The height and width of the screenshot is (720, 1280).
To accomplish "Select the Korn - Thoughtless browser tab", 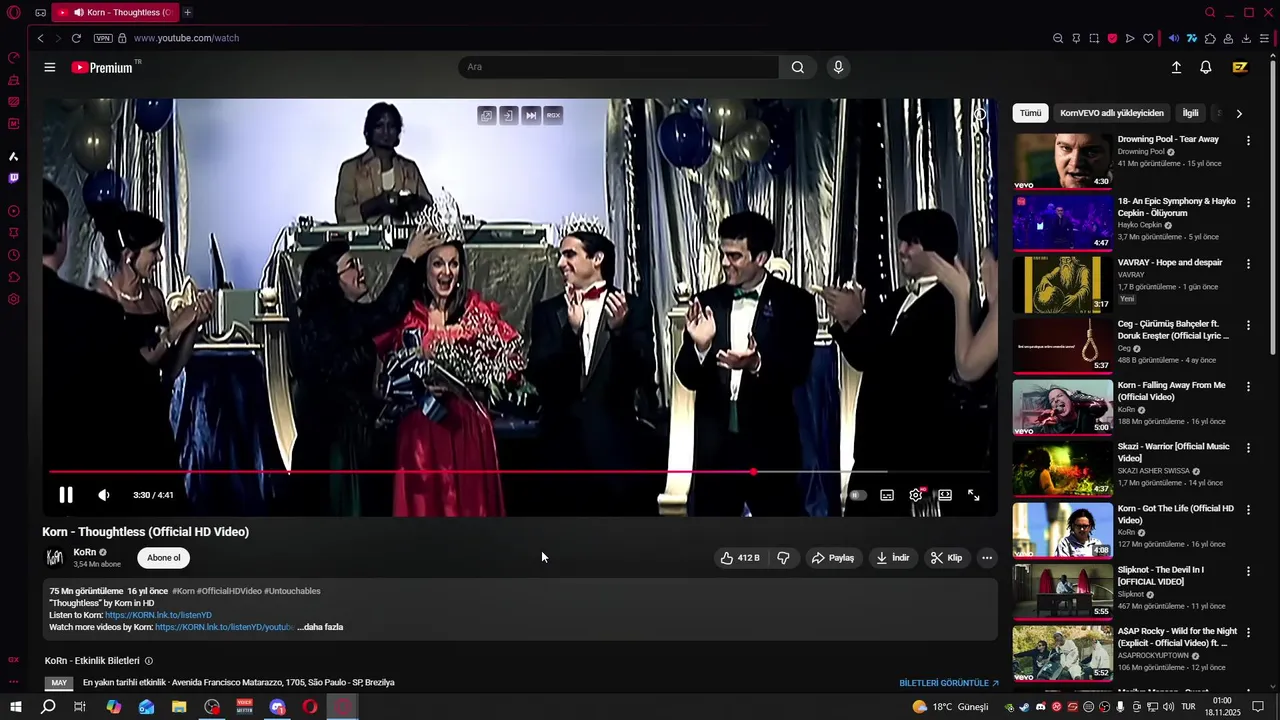I will [114, 12].
